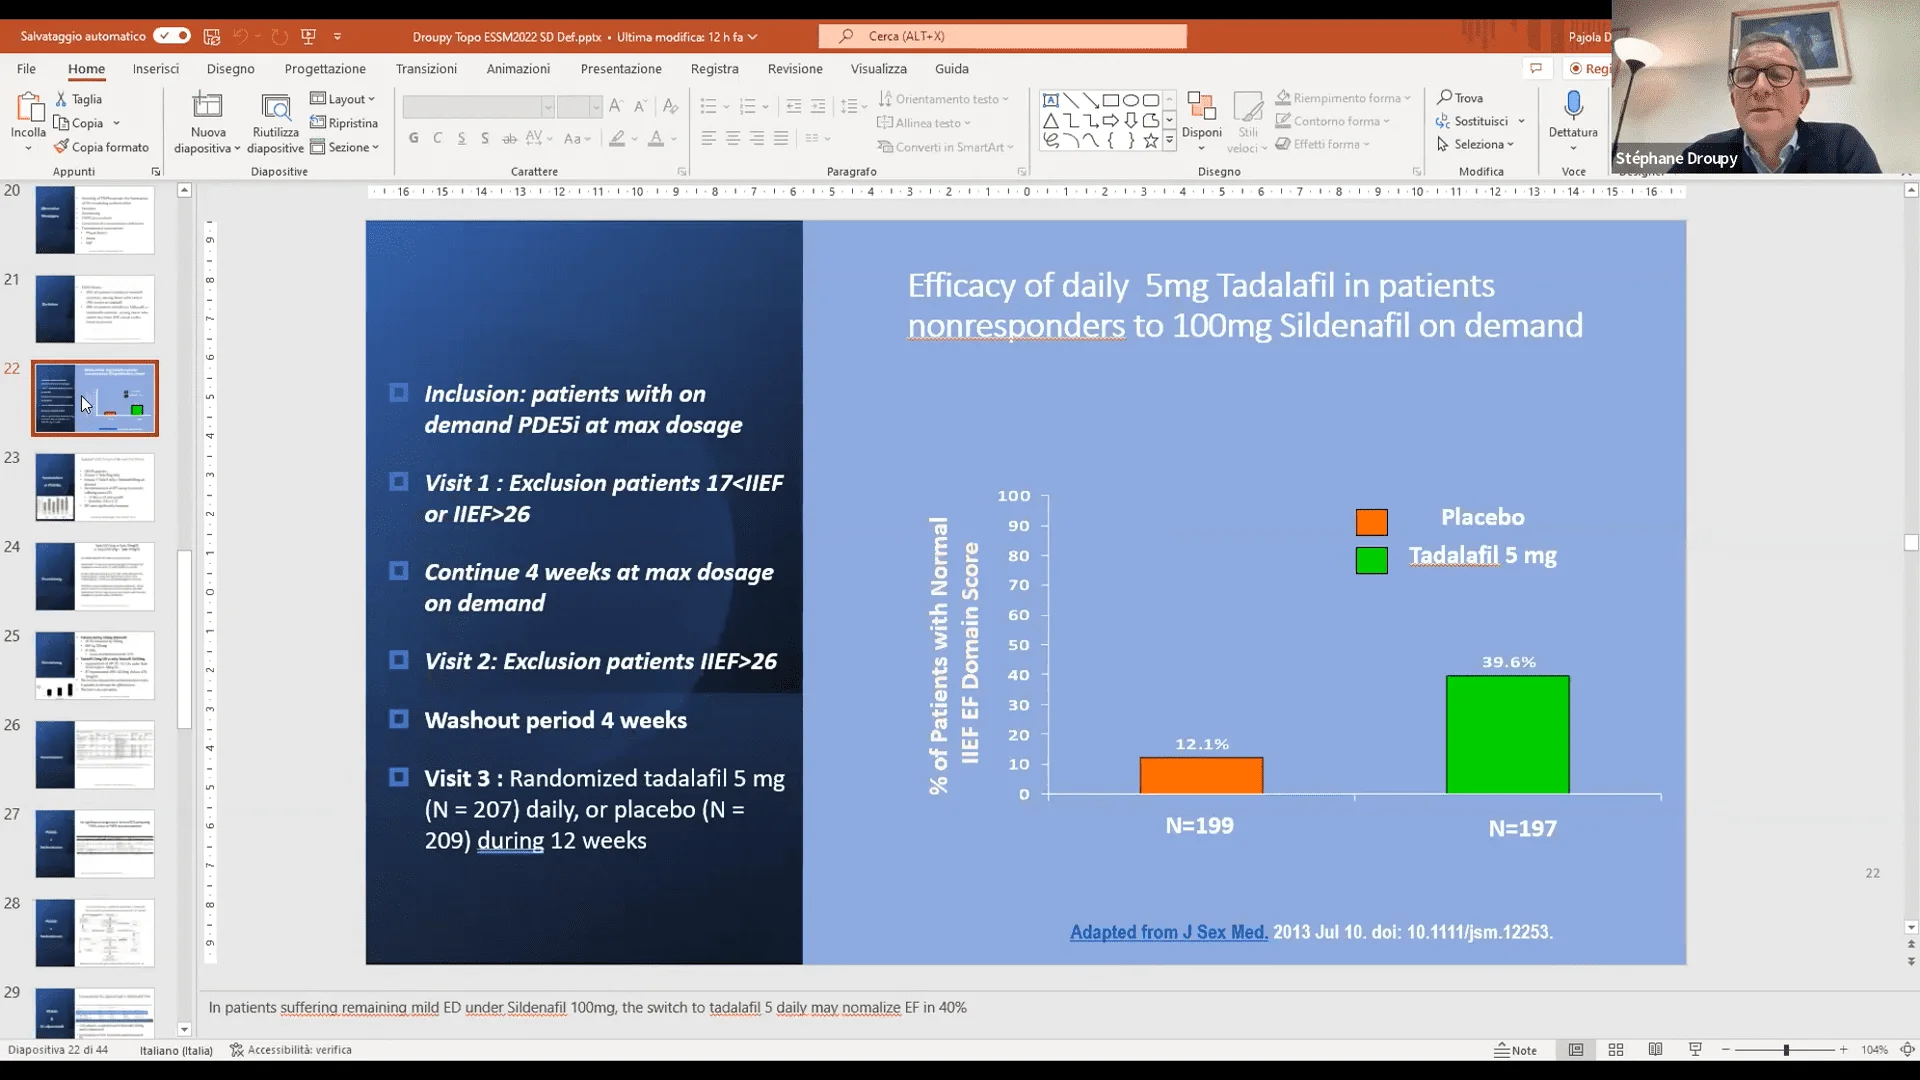Image resolution: width=1920 pixels, height=1080 pixels.
Task: Click the Registra button top right
Action: (x=1590, y=68)
